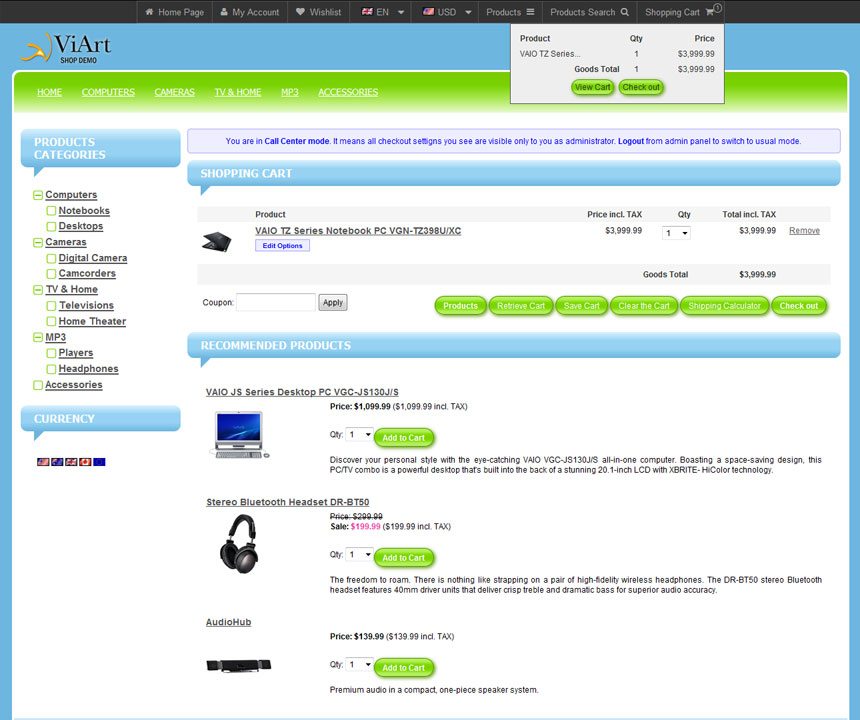Viewport: 860px width, 720px height.
Task: Select the US flag under Currency
Action: tap(43, 462)
